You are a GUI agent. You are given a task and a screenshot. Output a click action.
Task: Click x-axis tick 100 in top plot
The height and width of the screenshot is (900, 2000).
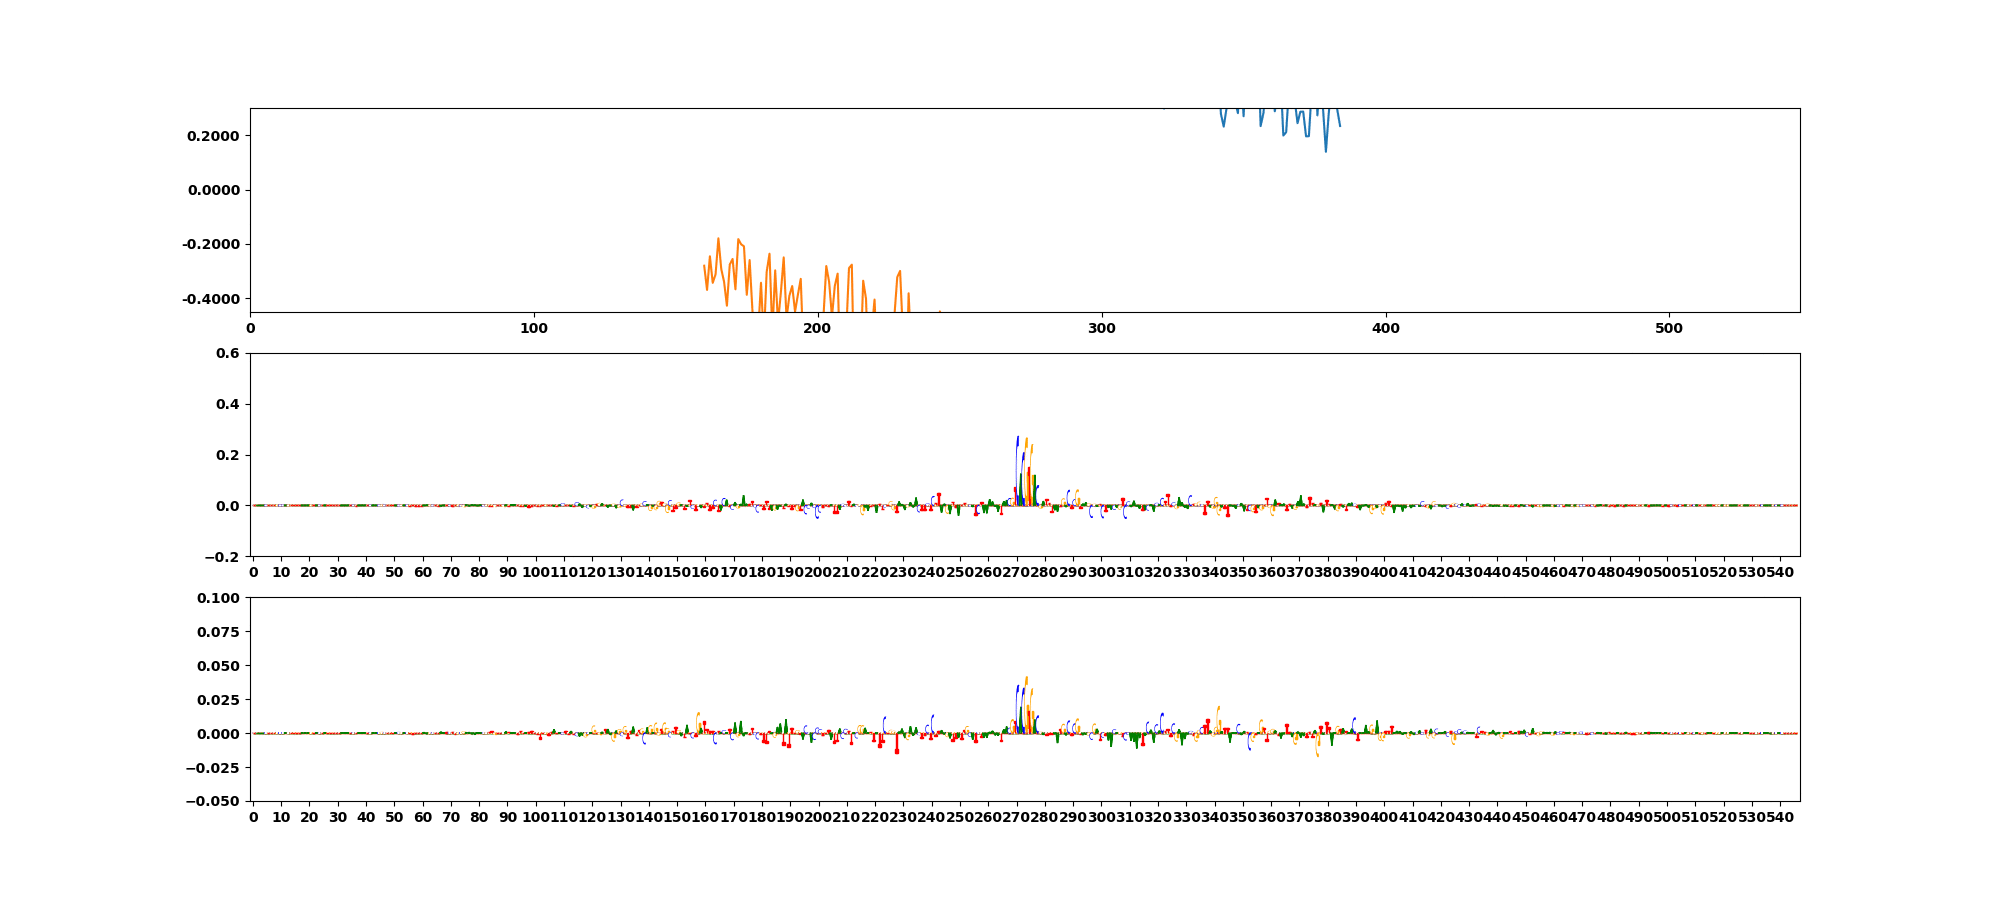point(534,328)
